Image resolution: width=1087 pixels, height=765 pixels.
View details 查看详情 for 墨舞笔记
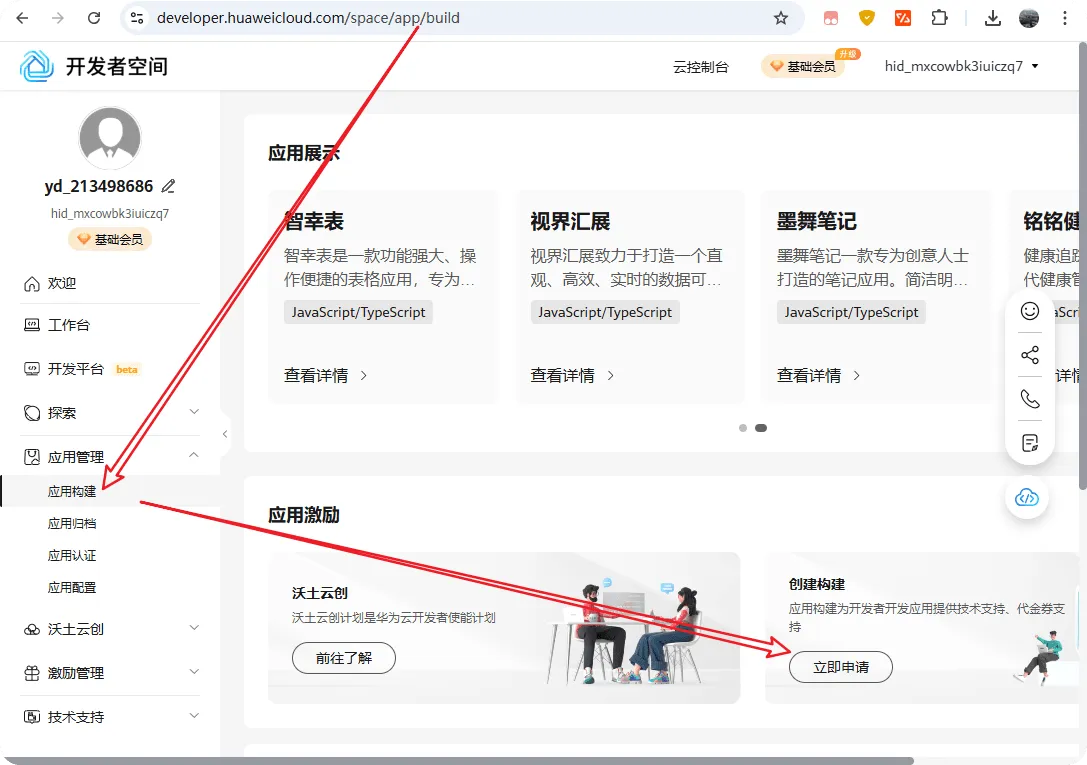[818, 376]
